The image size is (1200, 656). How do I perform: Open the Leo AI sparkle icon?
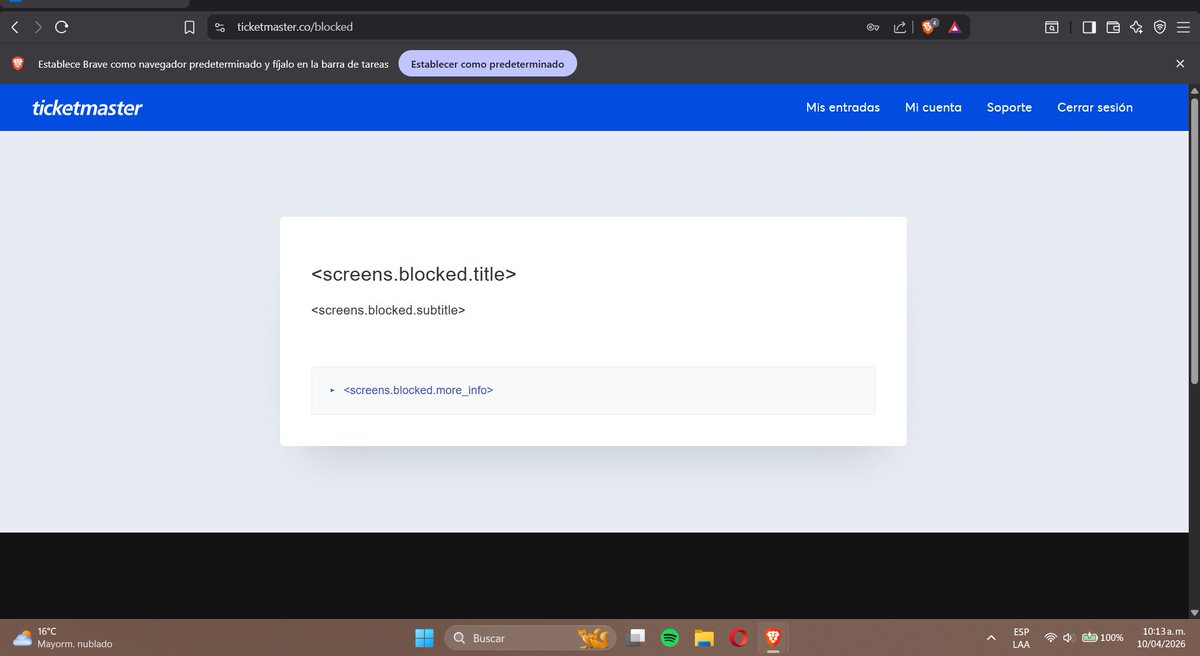click(1136, 27)
